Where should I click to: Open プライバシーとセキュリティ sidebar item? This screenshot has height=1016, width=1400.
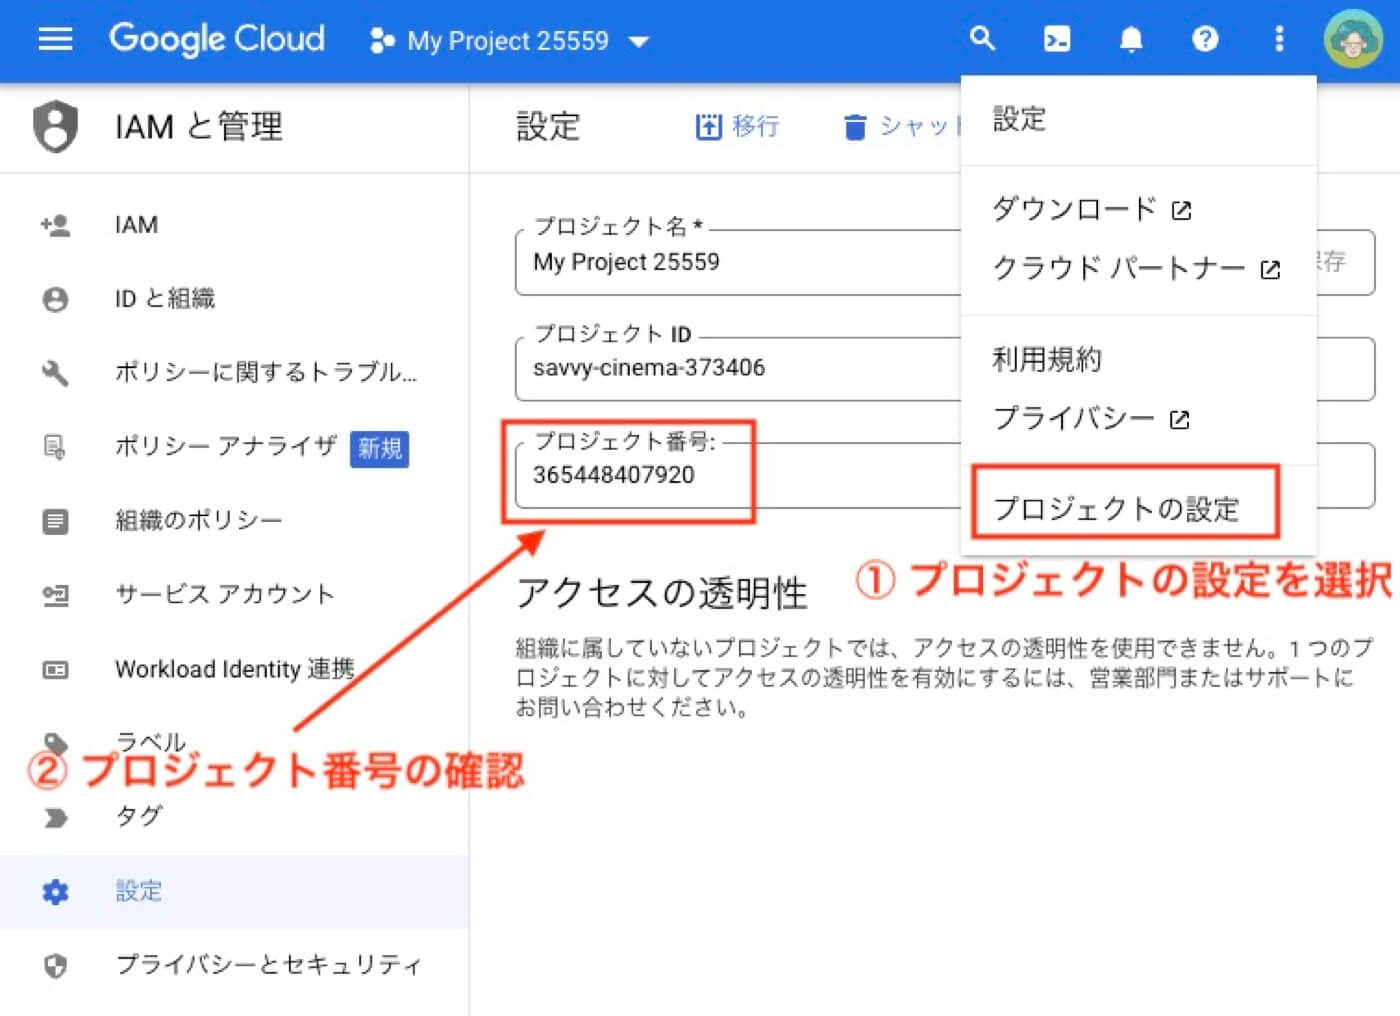[x=235, y=965]
